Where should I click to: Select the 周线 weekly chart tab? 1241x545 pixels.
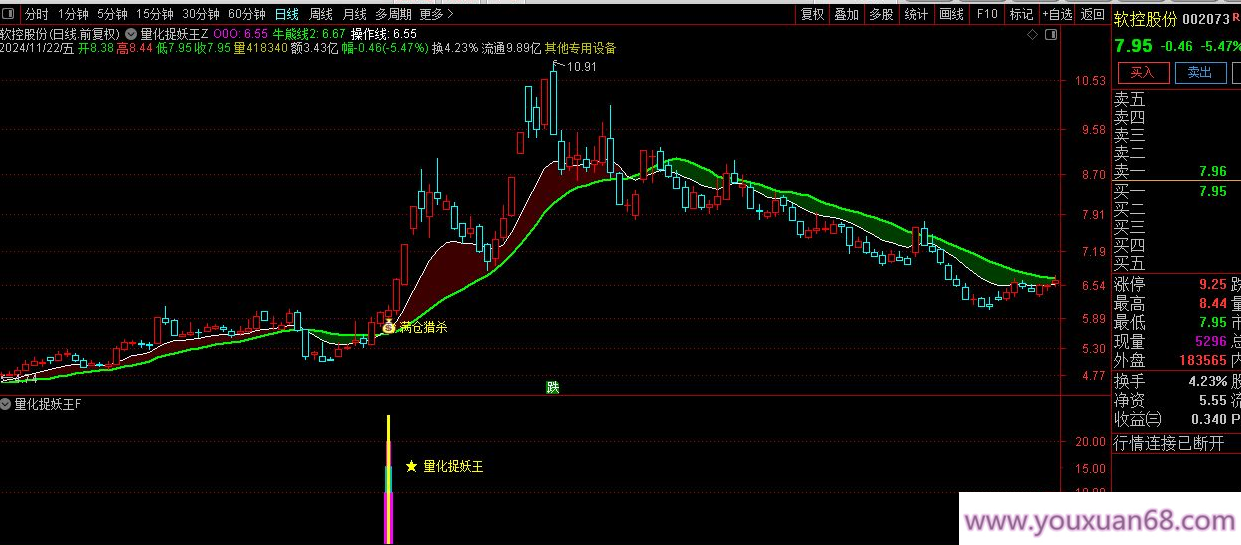pyautogui.click(x=321, y=14)
